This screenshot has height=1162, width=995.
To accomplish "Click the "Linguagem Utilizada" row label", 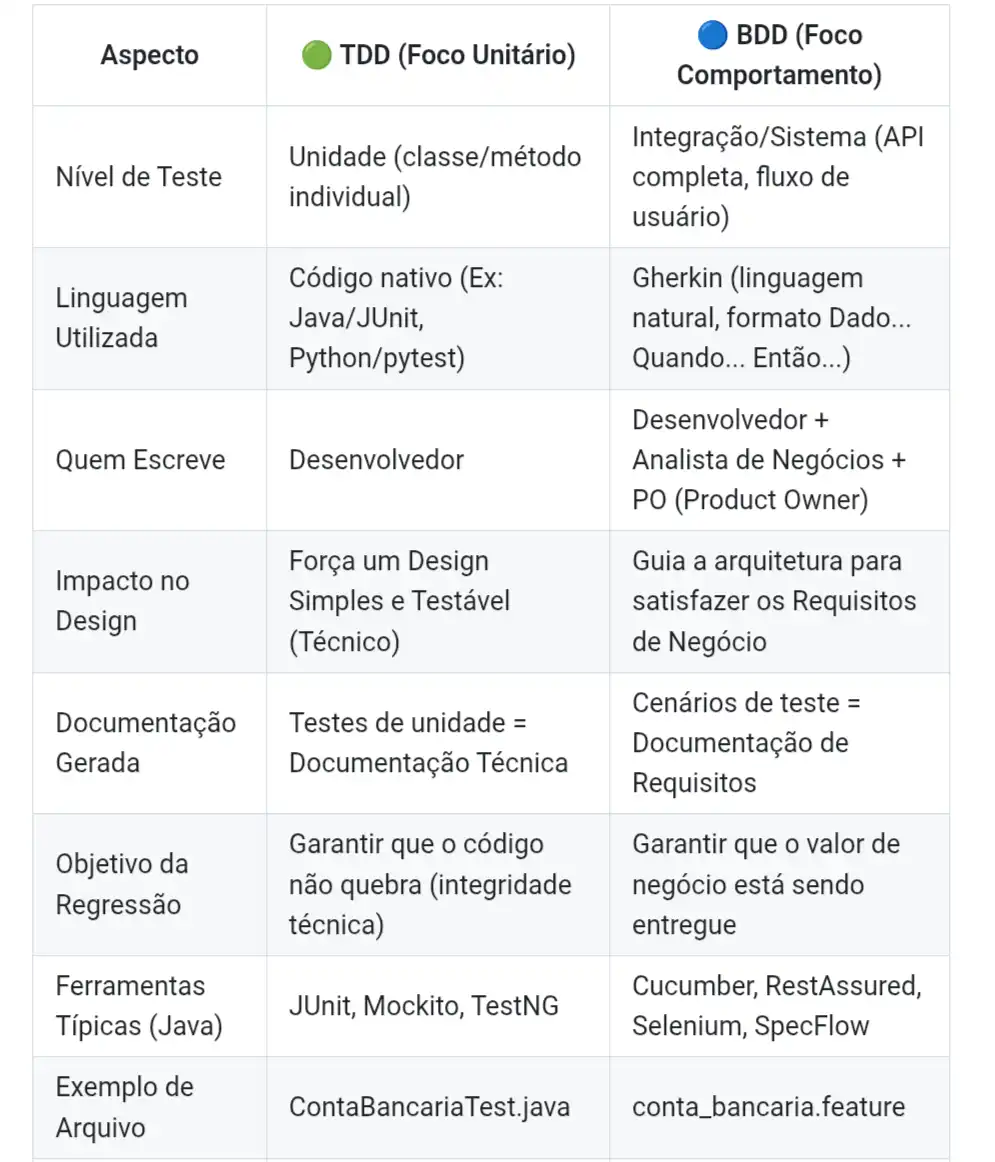I will [x=121, y=318].
